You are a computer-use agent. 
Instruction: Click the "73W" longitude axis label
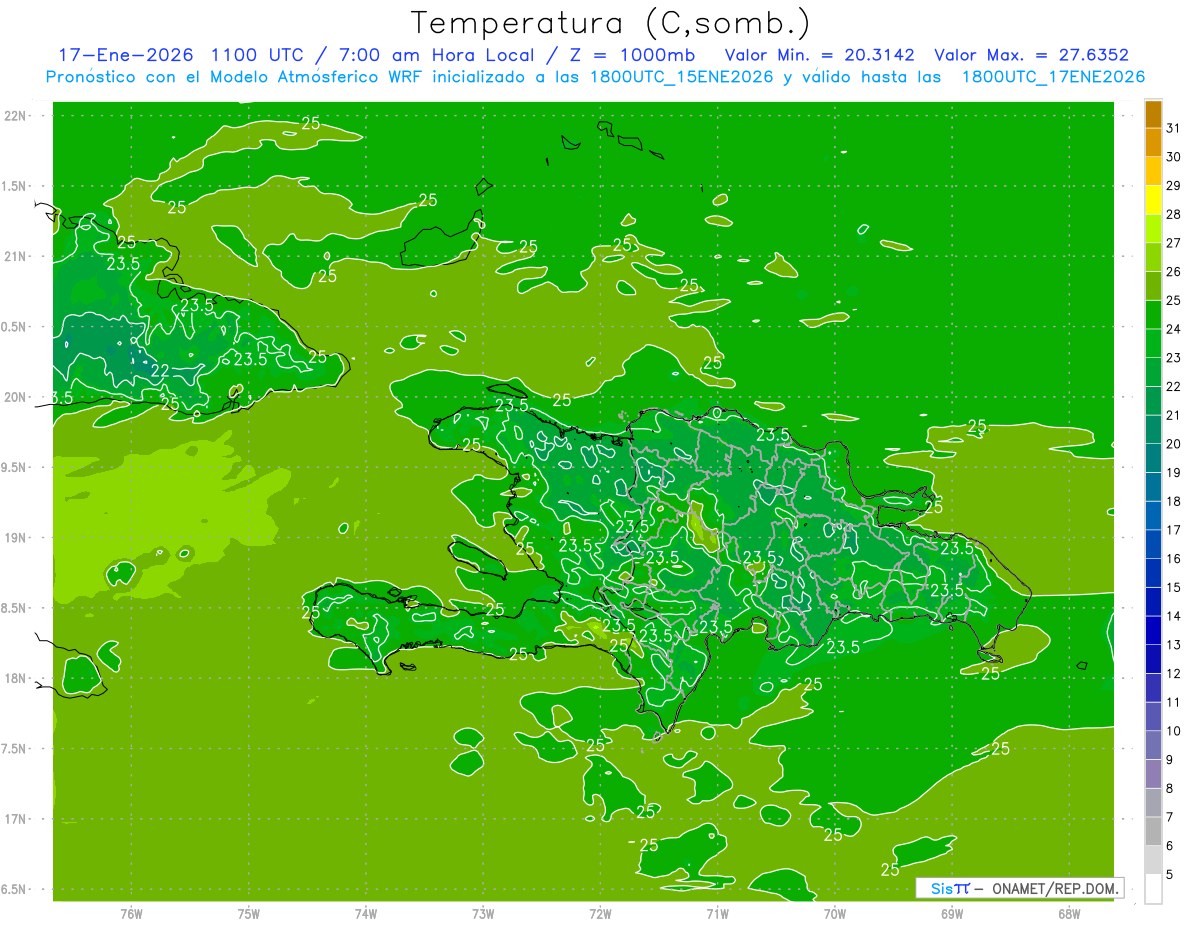[483, 914]
